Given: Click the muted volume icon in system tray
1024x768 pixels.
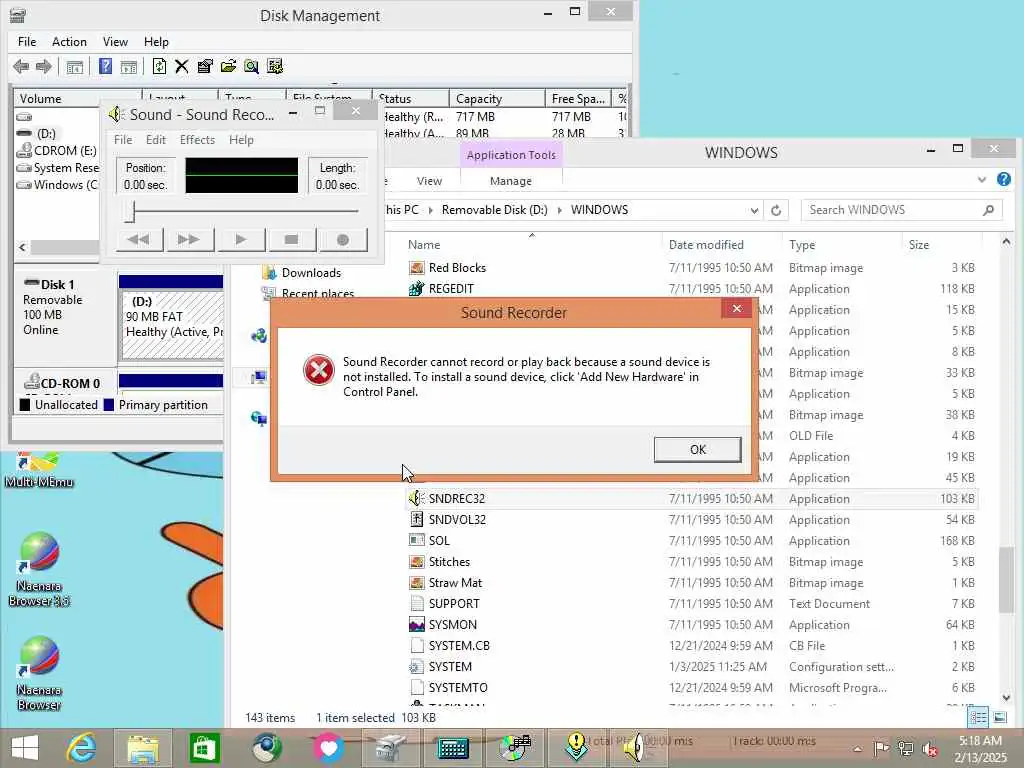Looking at the screenshot, I should pos(930,749).
